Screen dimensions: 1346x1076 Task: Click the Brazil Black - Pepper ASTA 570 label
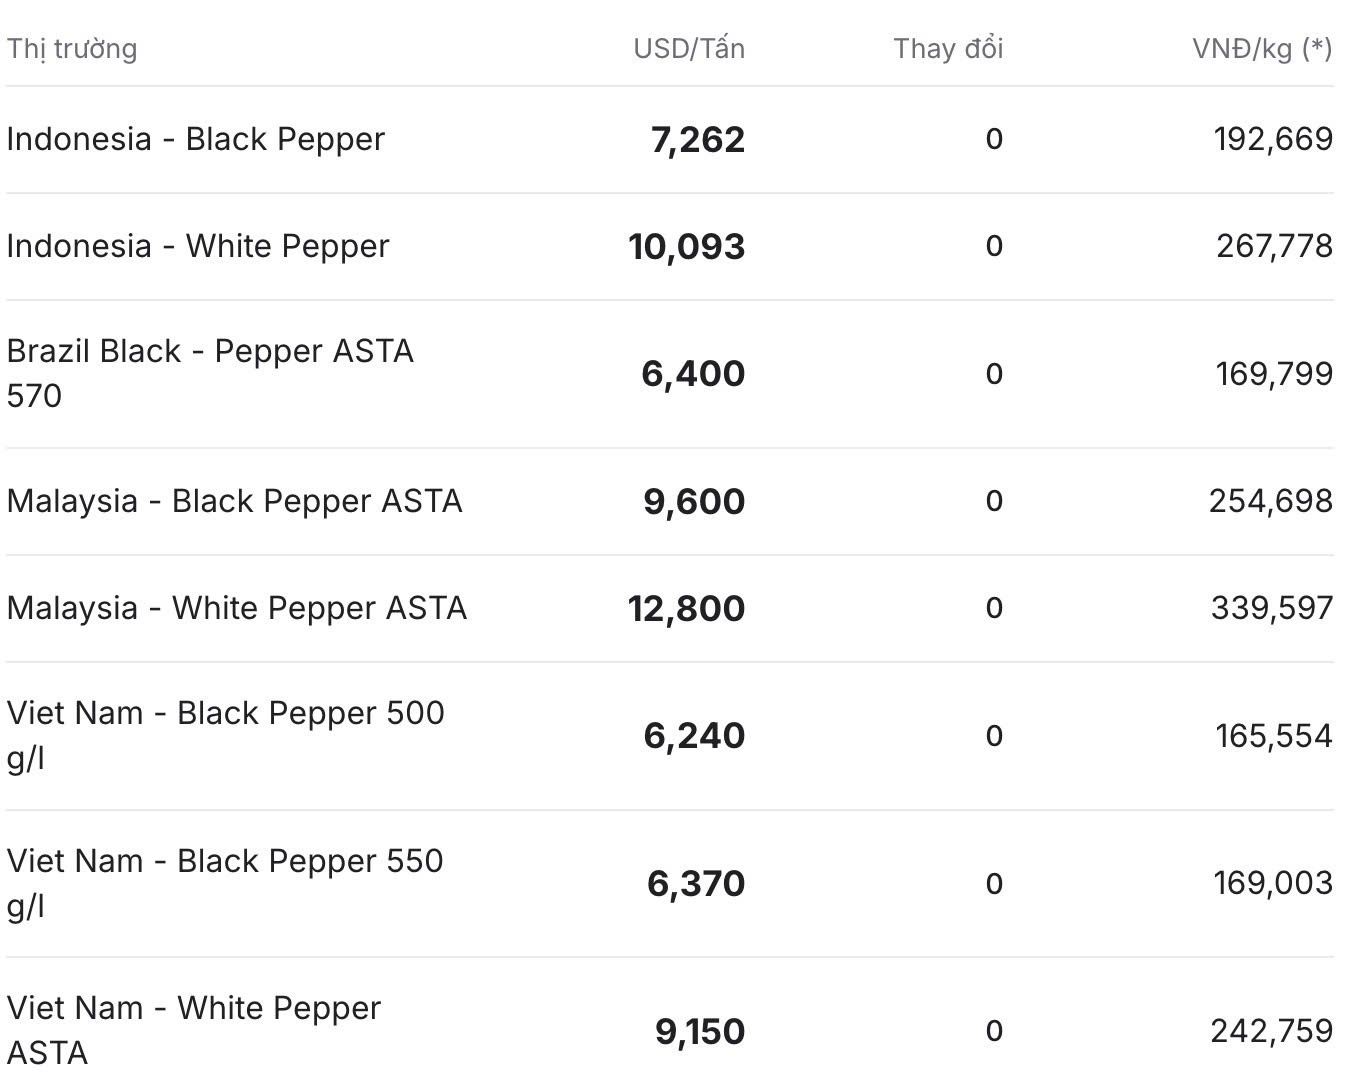point(210,373)
